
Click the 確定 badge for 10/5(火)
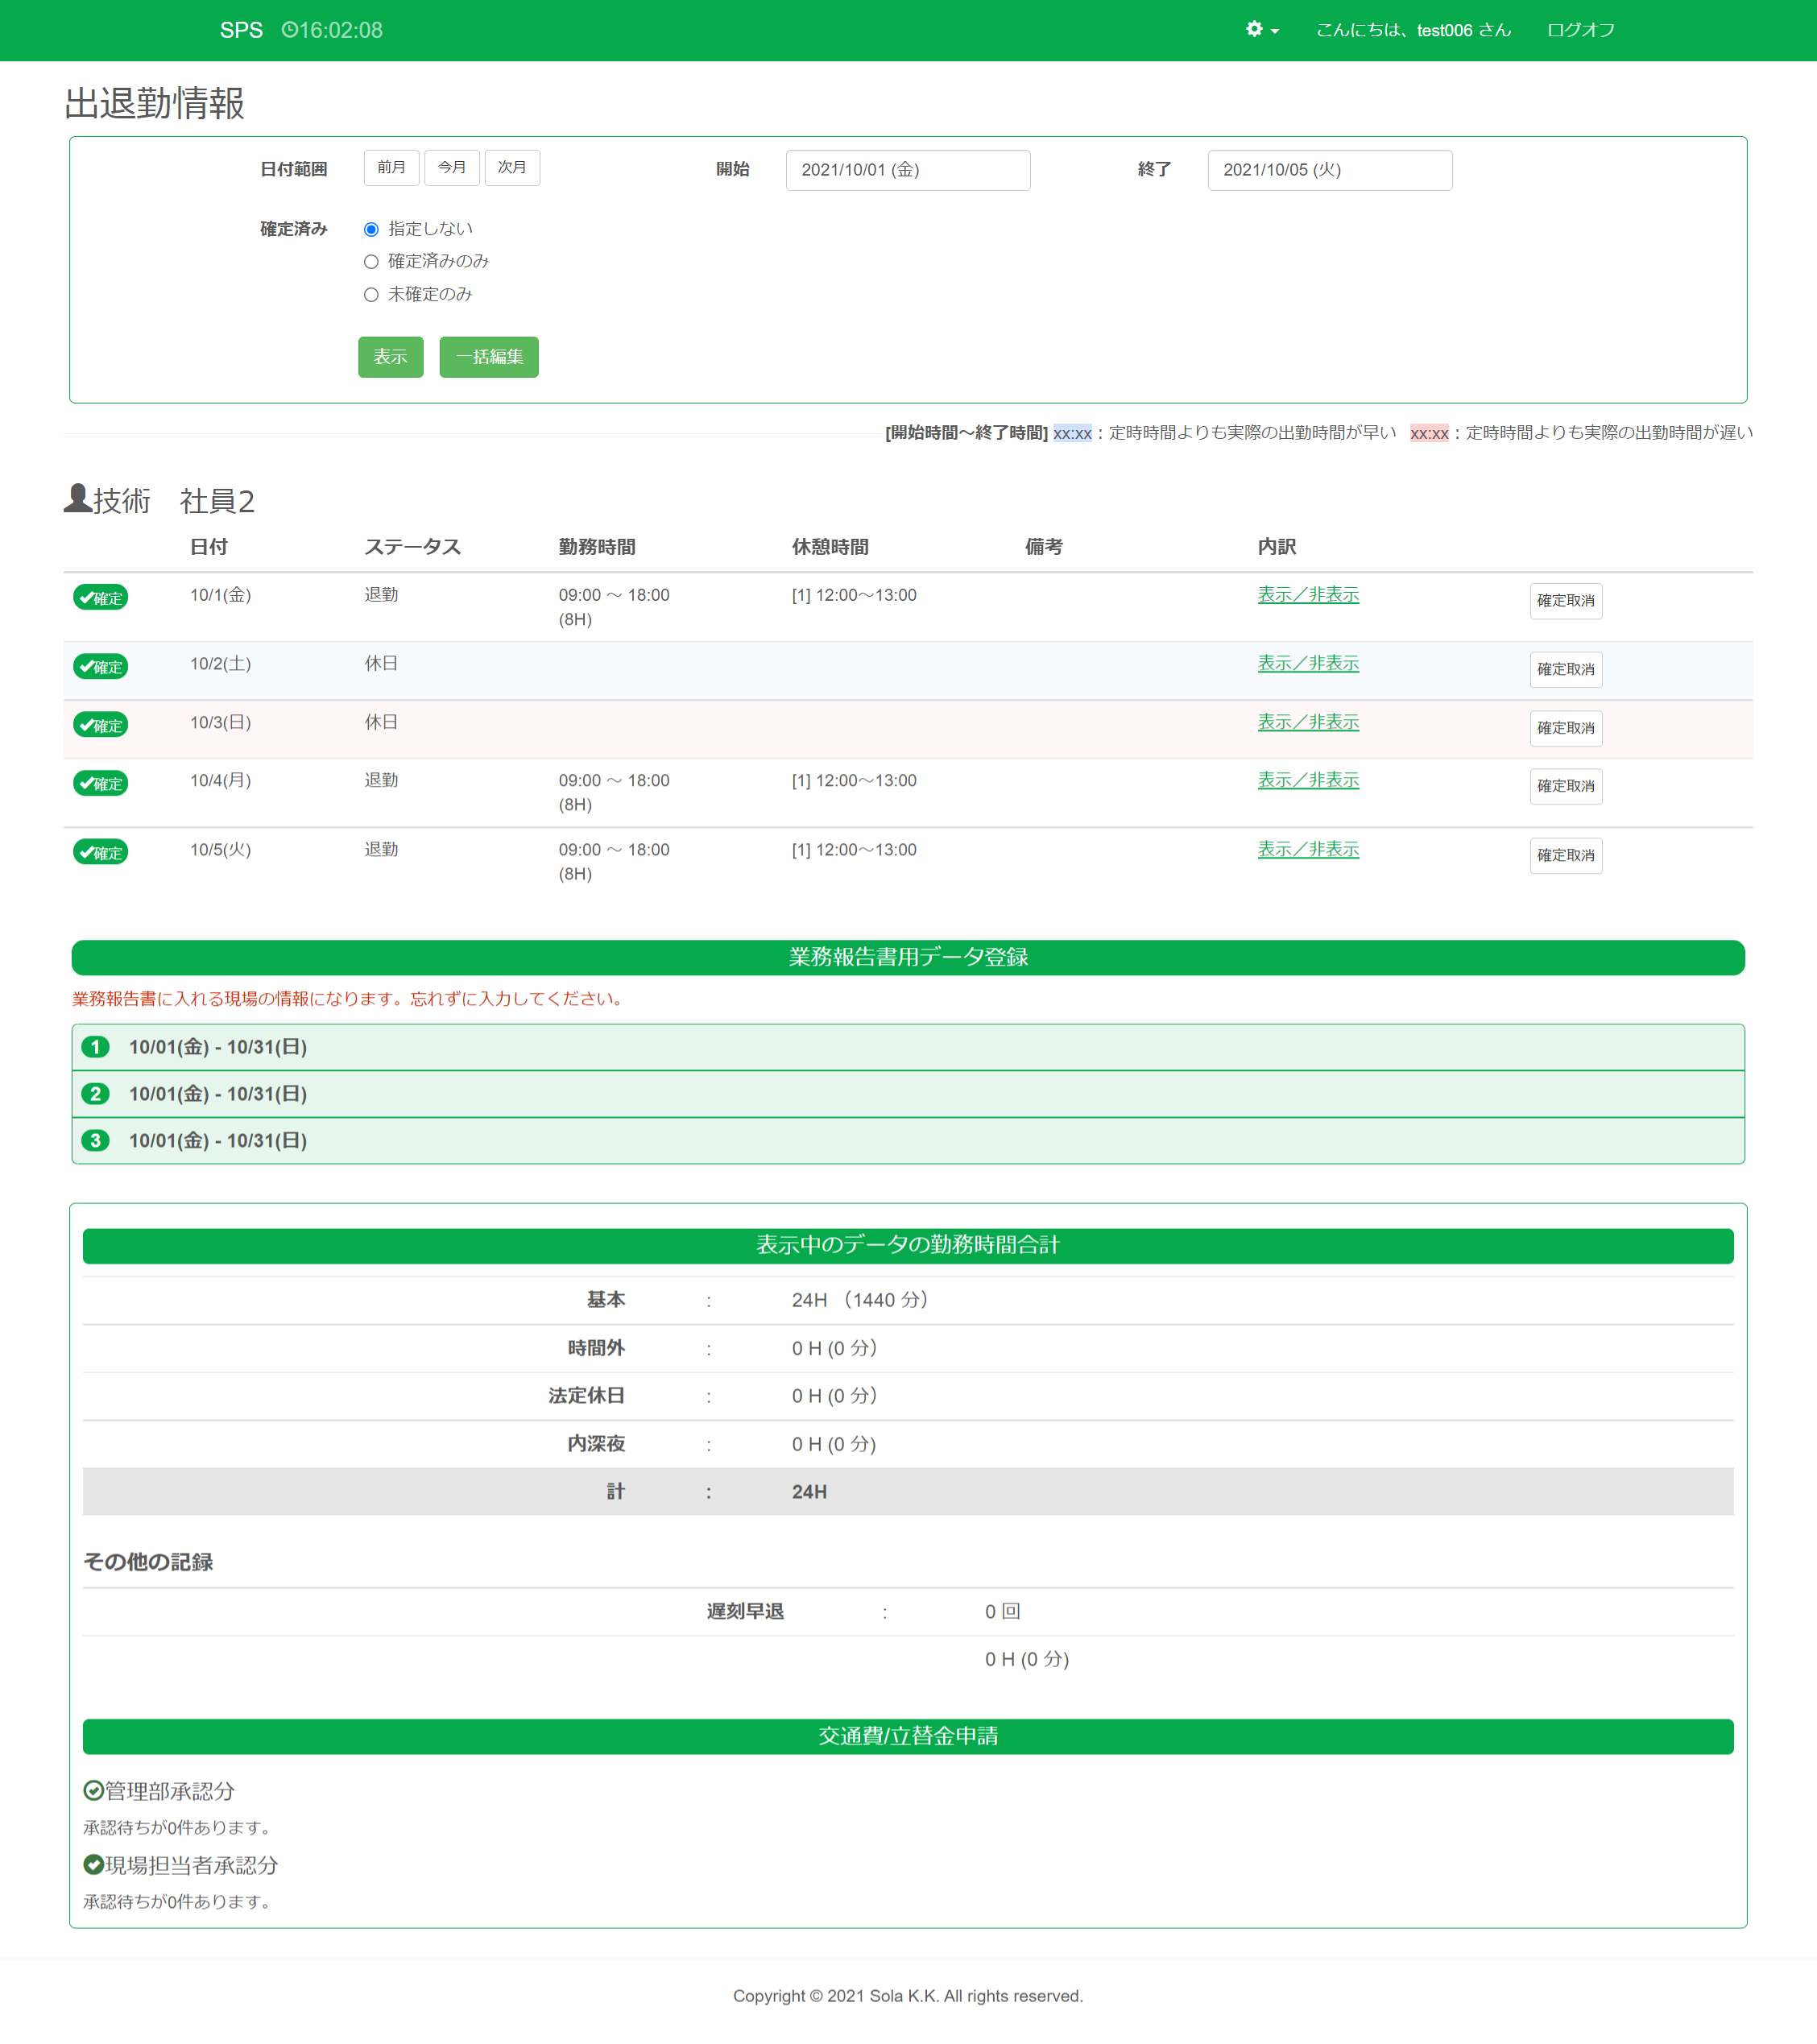[100, 852]
